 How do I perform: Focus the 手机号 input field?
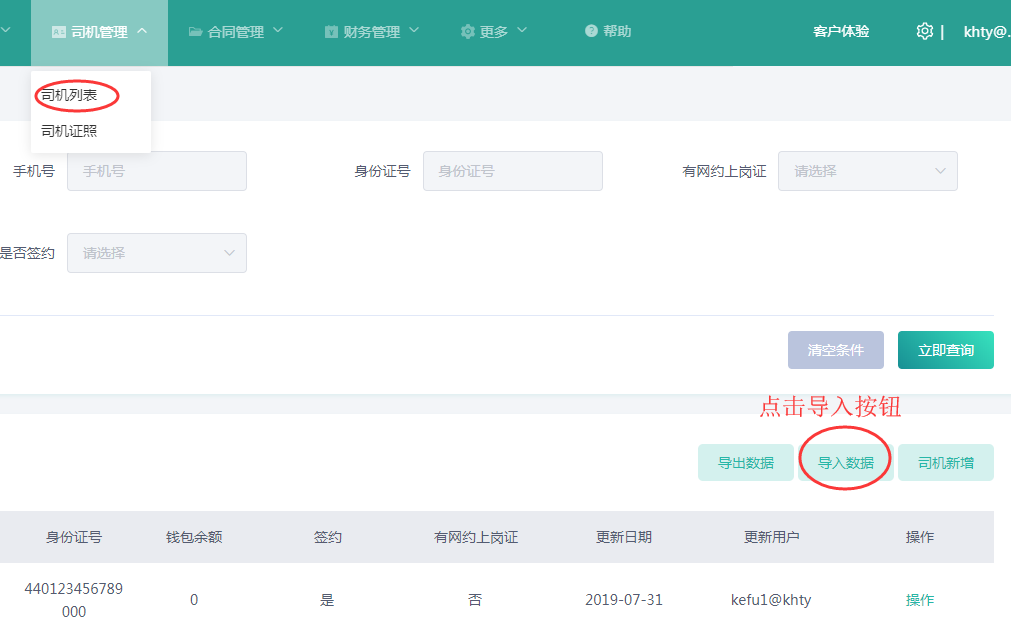(156, 171)
